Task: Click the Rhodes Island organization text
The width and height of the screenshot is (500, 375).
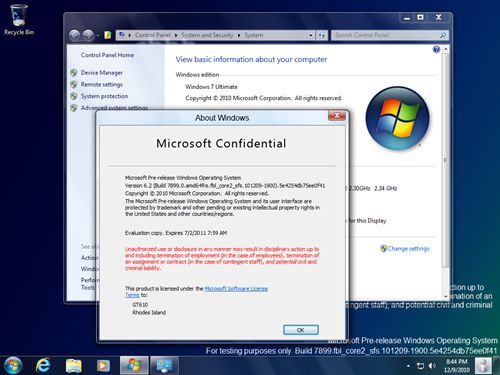Action: point(149,313)
